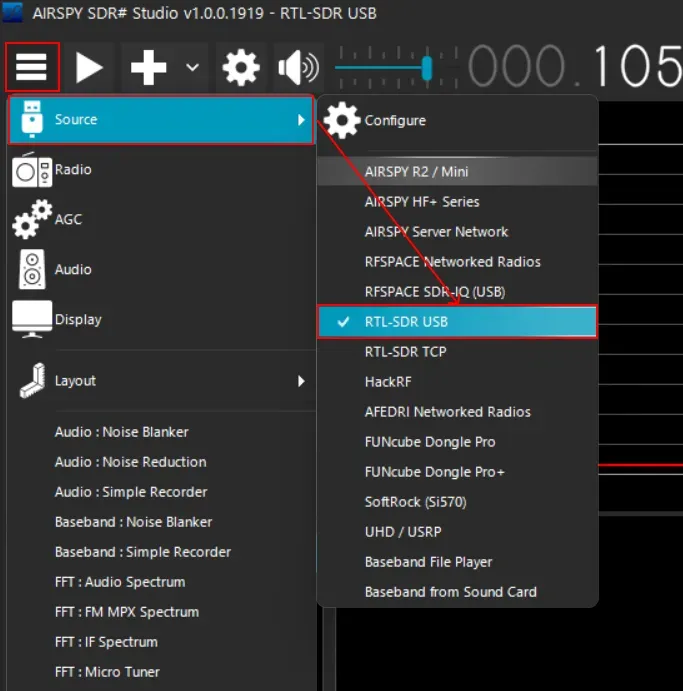Choose Baseband File Player source

coord(457,561)
